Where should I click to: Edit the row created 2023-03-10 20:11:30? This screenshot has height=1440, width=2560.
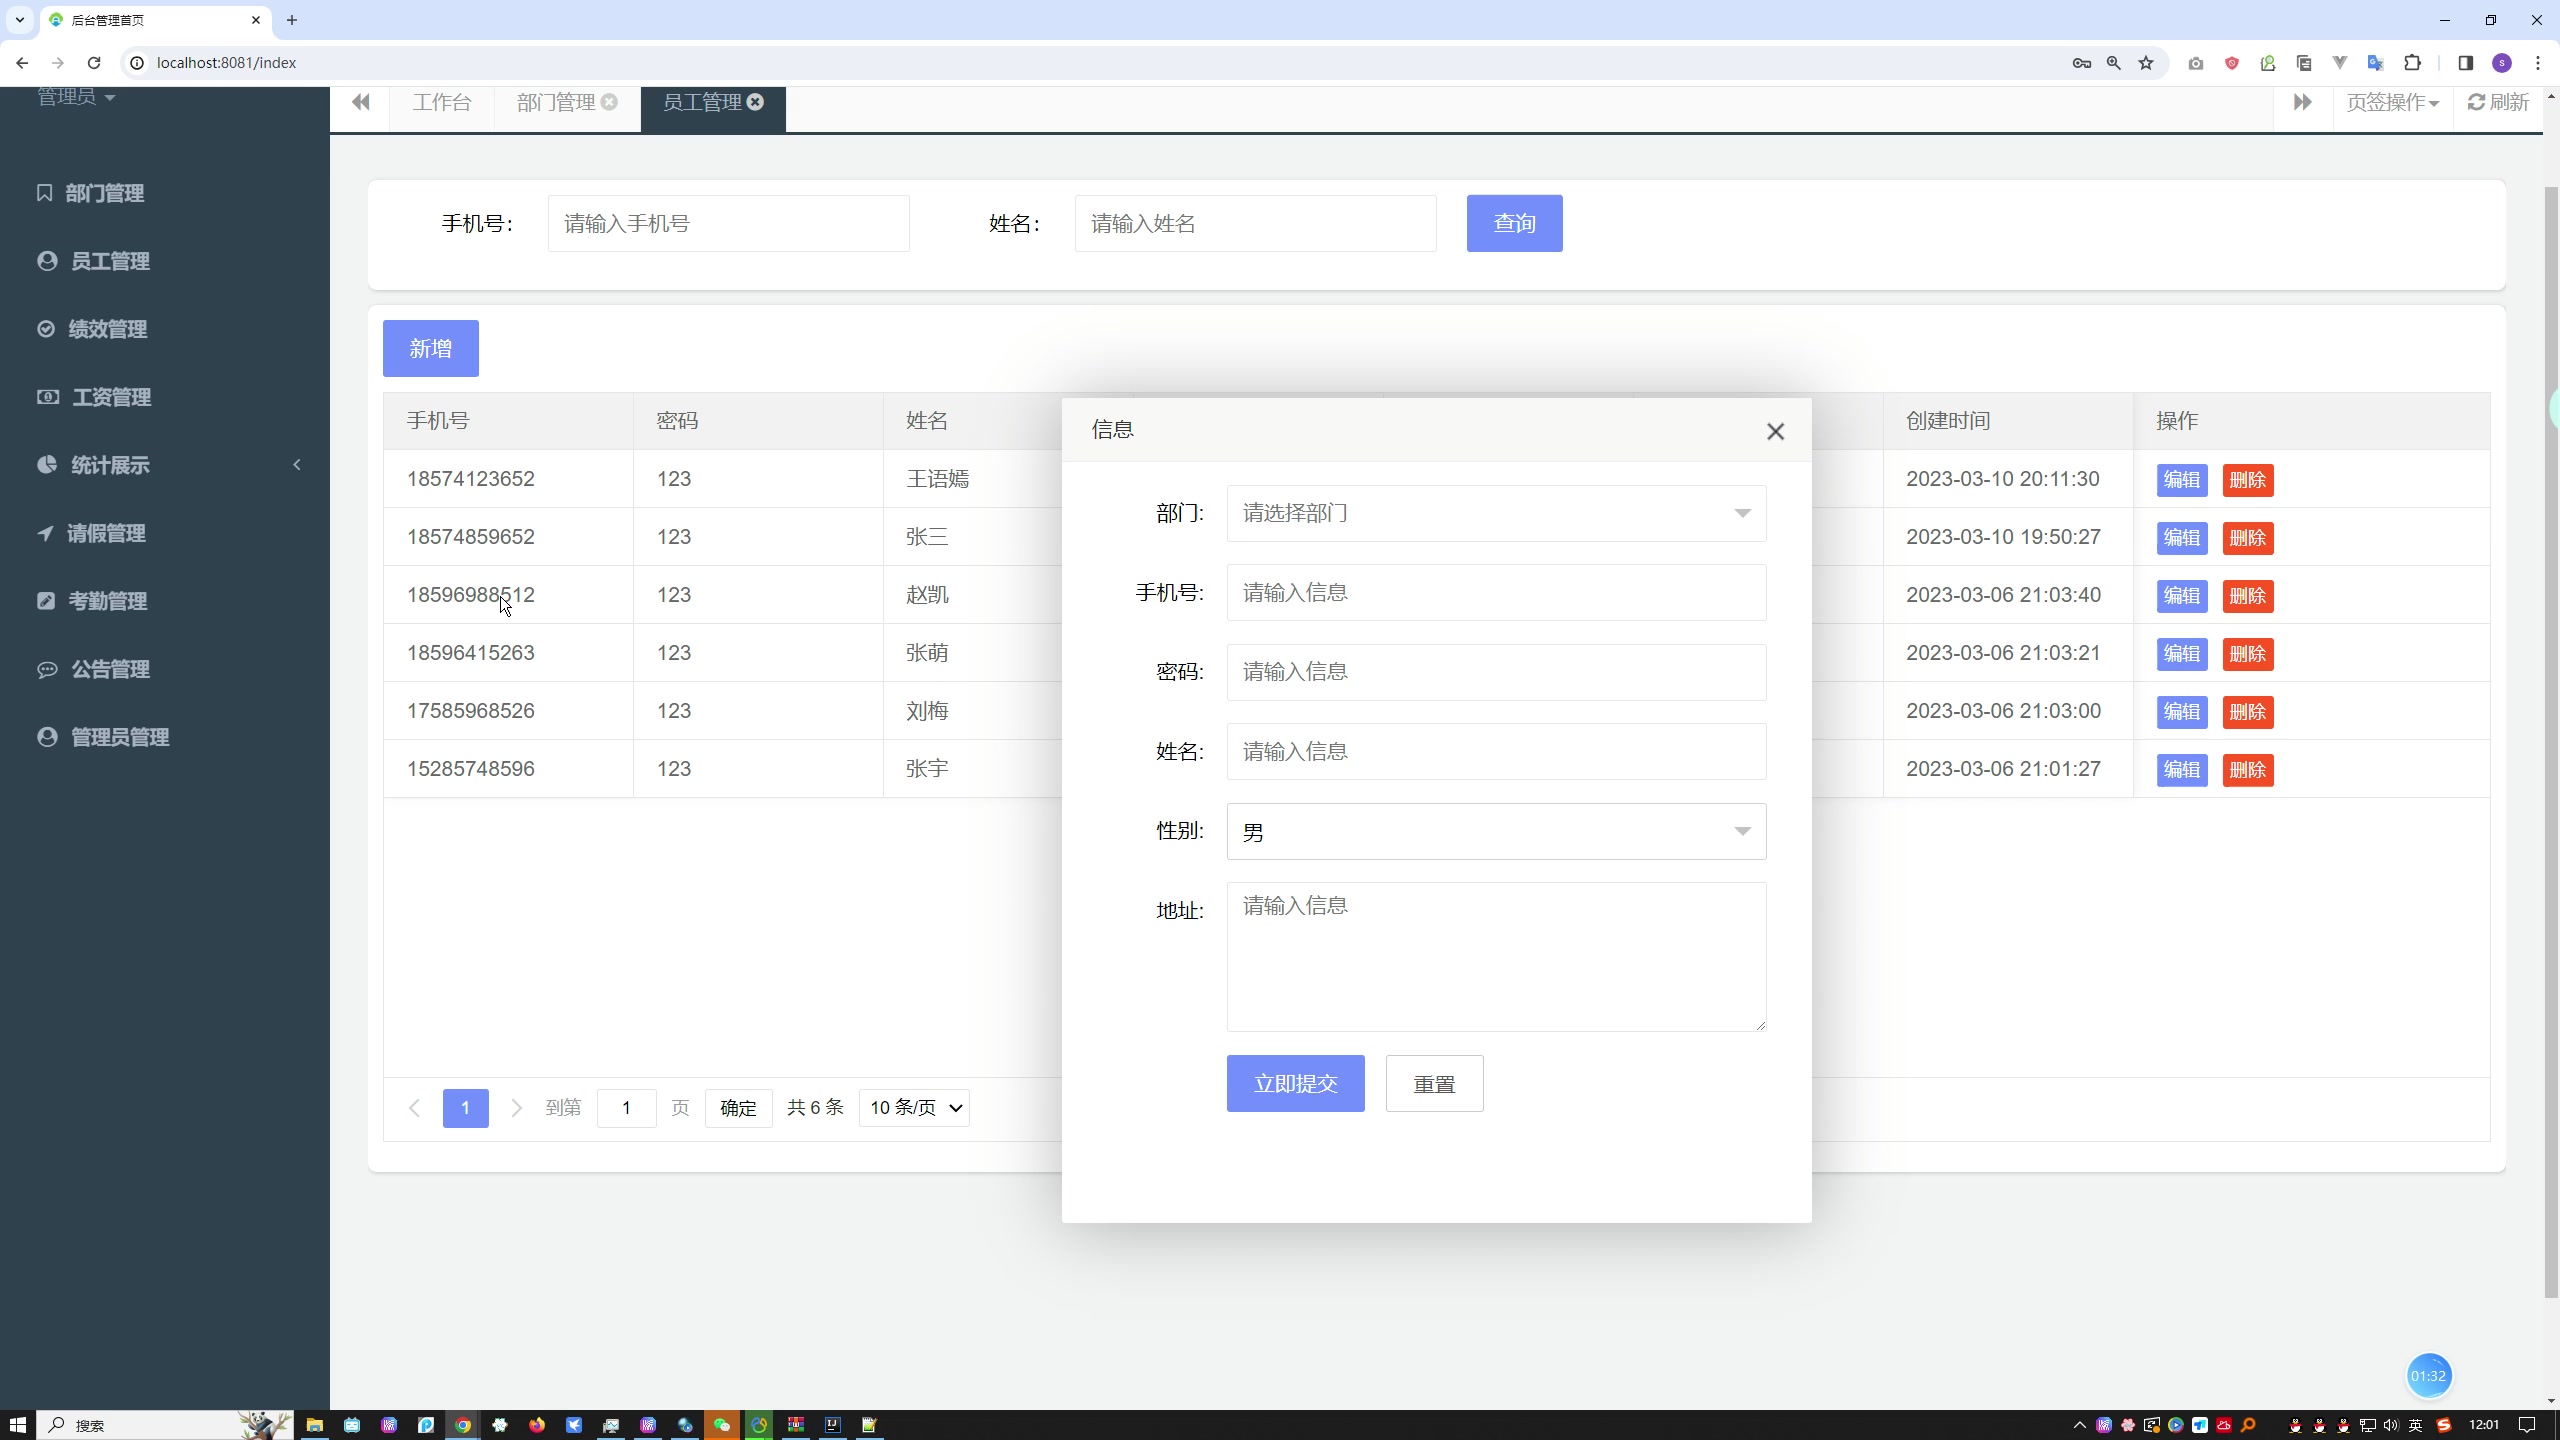click(2181, 480)
